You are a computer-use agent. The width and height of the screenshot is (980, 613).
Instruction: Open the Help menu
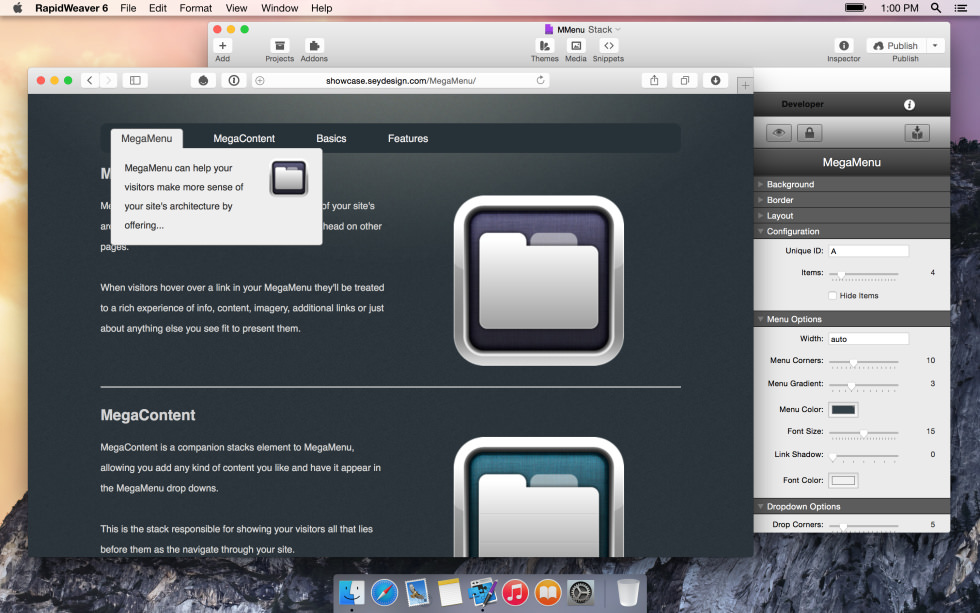tap(321, 8)
